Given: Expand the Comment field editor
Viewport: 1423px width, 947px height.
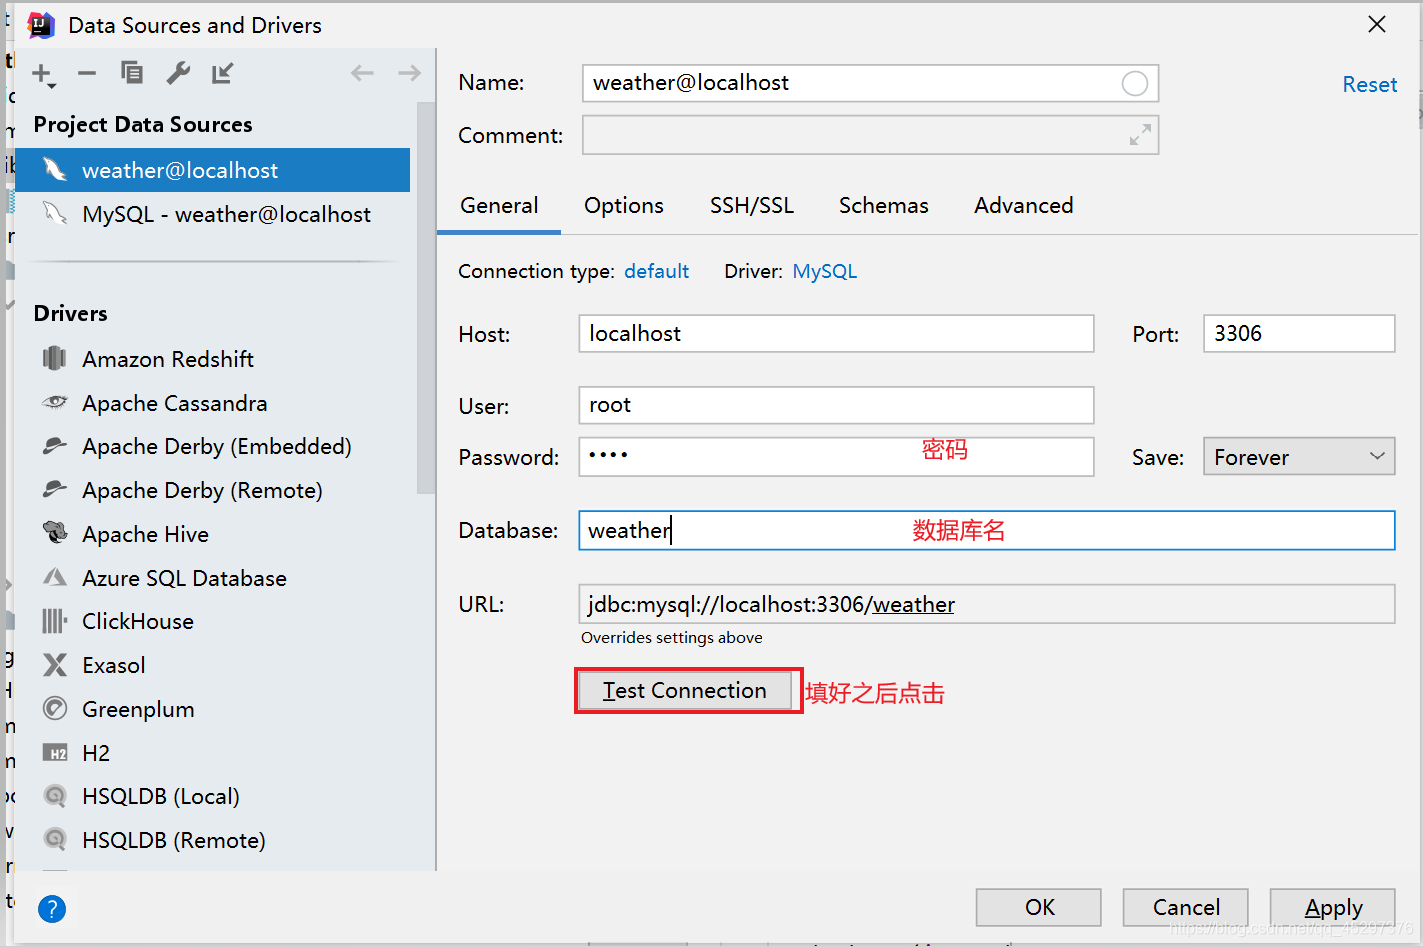Looking at the screenshot, I should (x=1140, y=135).
